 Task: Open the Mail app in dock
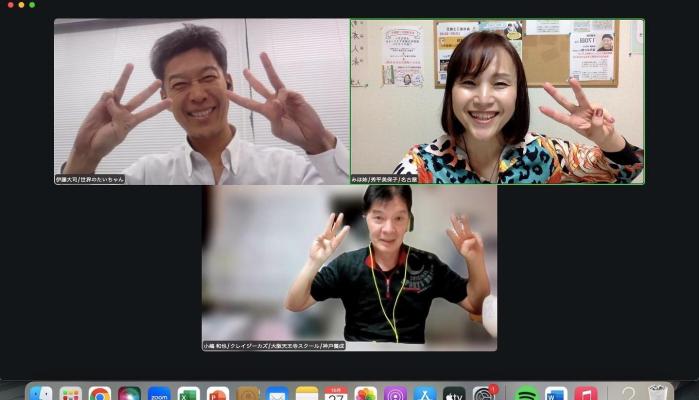coord(277,394)
